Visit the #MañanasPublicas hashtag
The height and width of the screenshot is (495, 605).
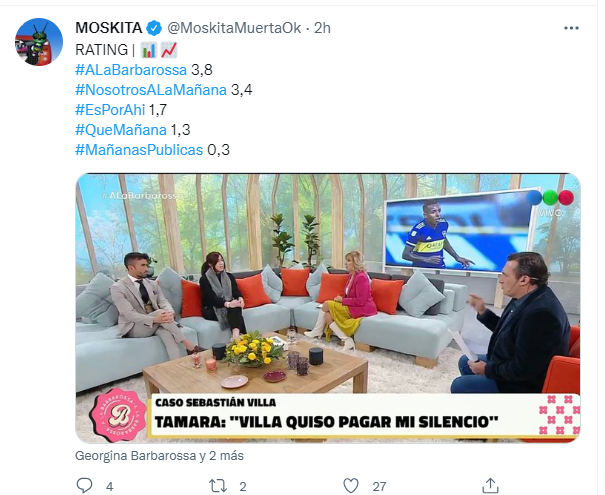[139, 150]
